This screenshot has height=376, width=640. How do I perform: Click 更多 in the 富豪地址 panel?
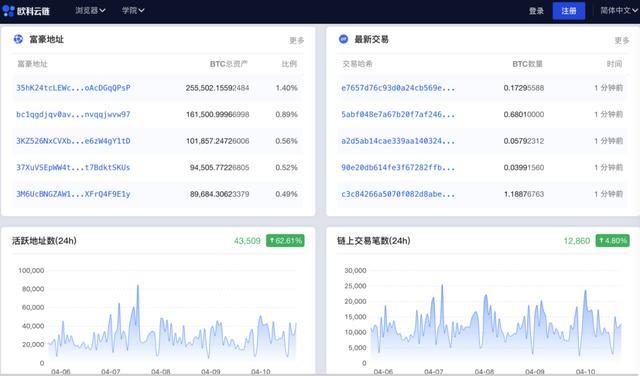297,40
